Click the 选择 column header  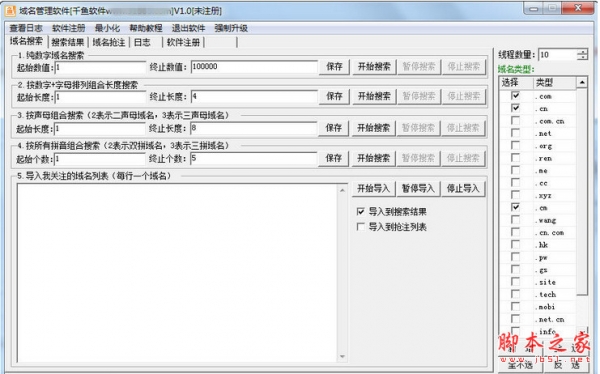coord(516,82)
